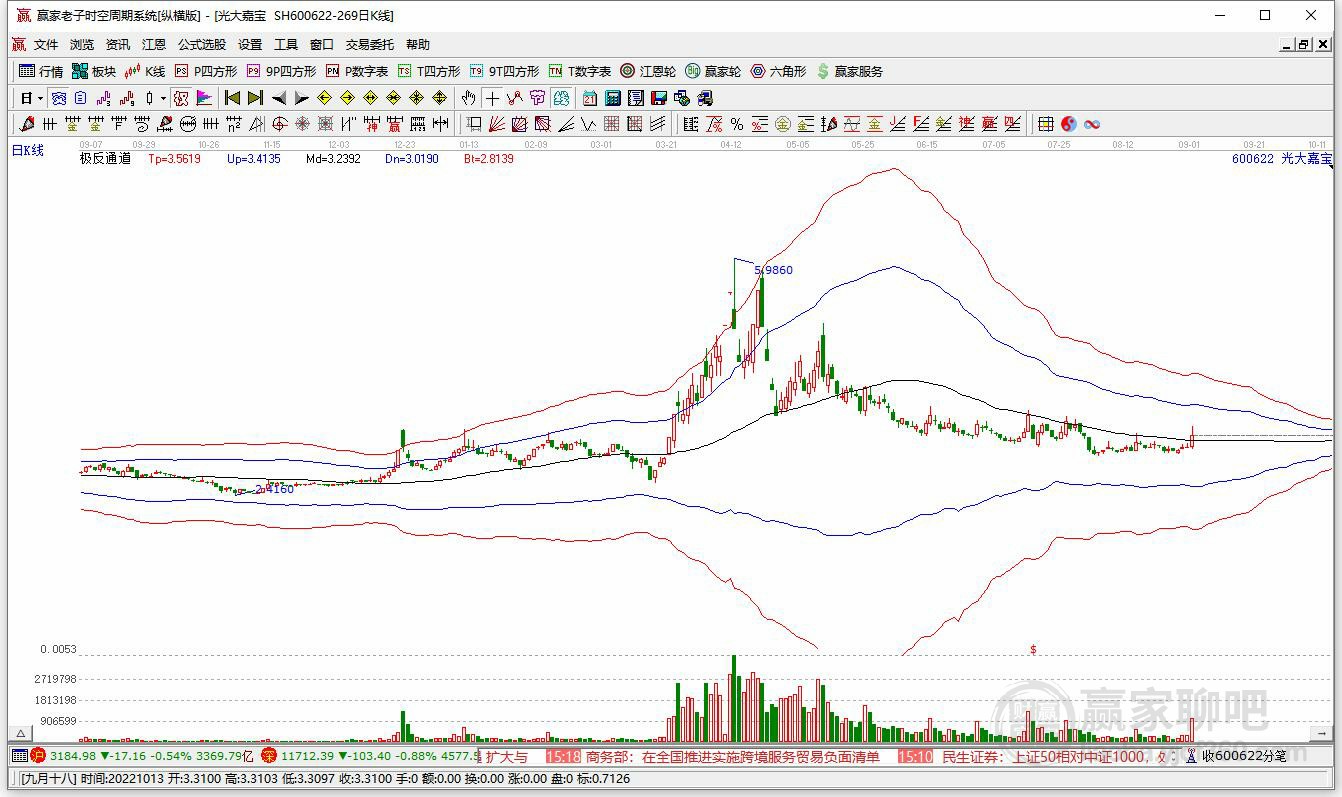1342x797 pixels.
Task: Open 赢家服务 with the dollar icon
Action: tap(850, 71)
